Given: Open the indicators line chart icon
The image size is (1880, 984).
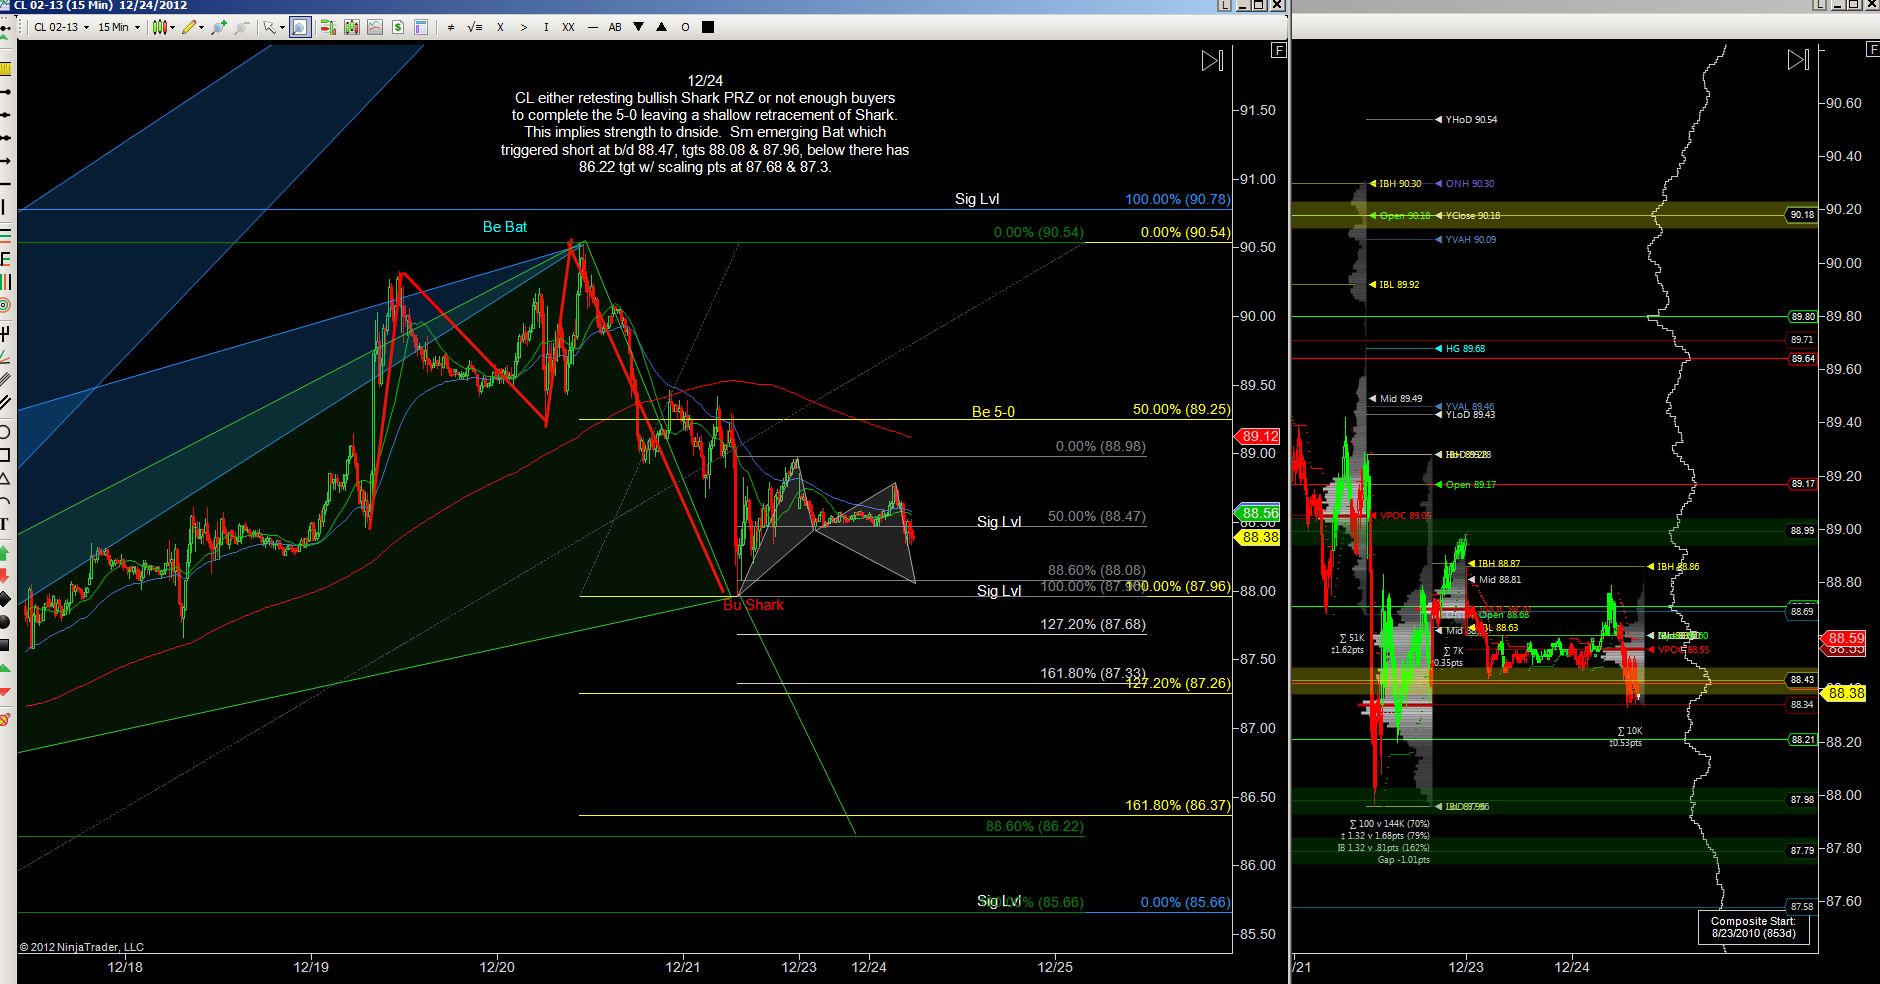Looking at the screenshot, I should 375,27.
